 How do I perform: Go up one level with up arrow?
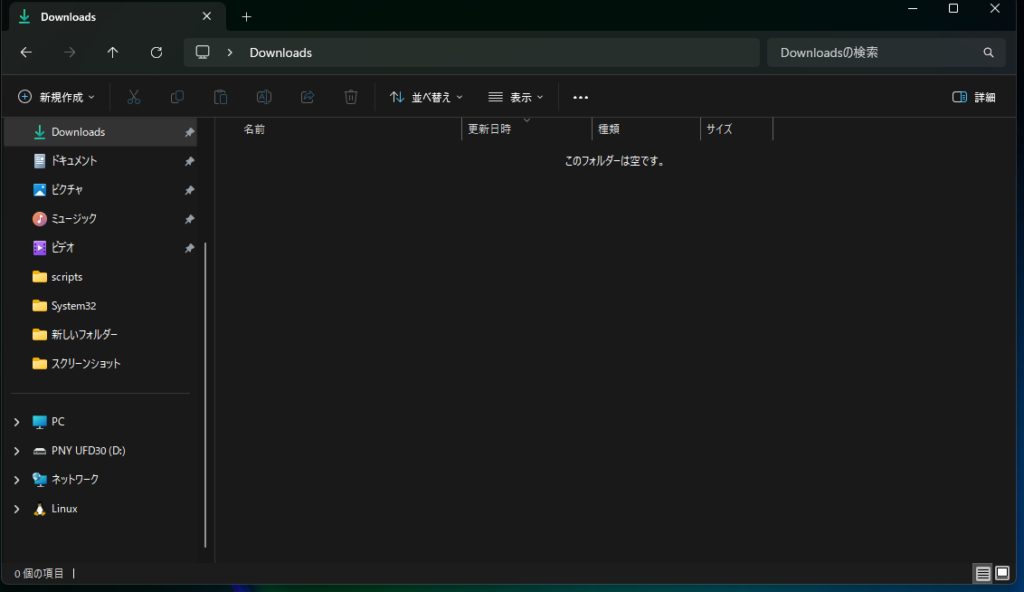tap(113, 53)
